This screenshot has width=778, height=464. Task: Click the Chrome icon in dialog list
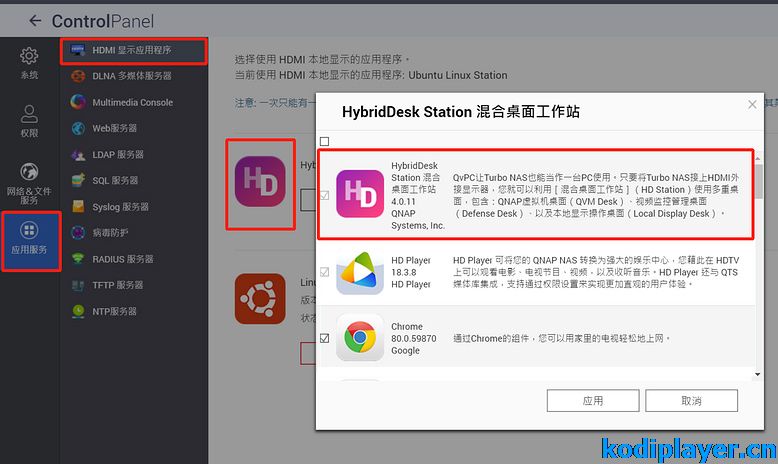click(360, 337)
